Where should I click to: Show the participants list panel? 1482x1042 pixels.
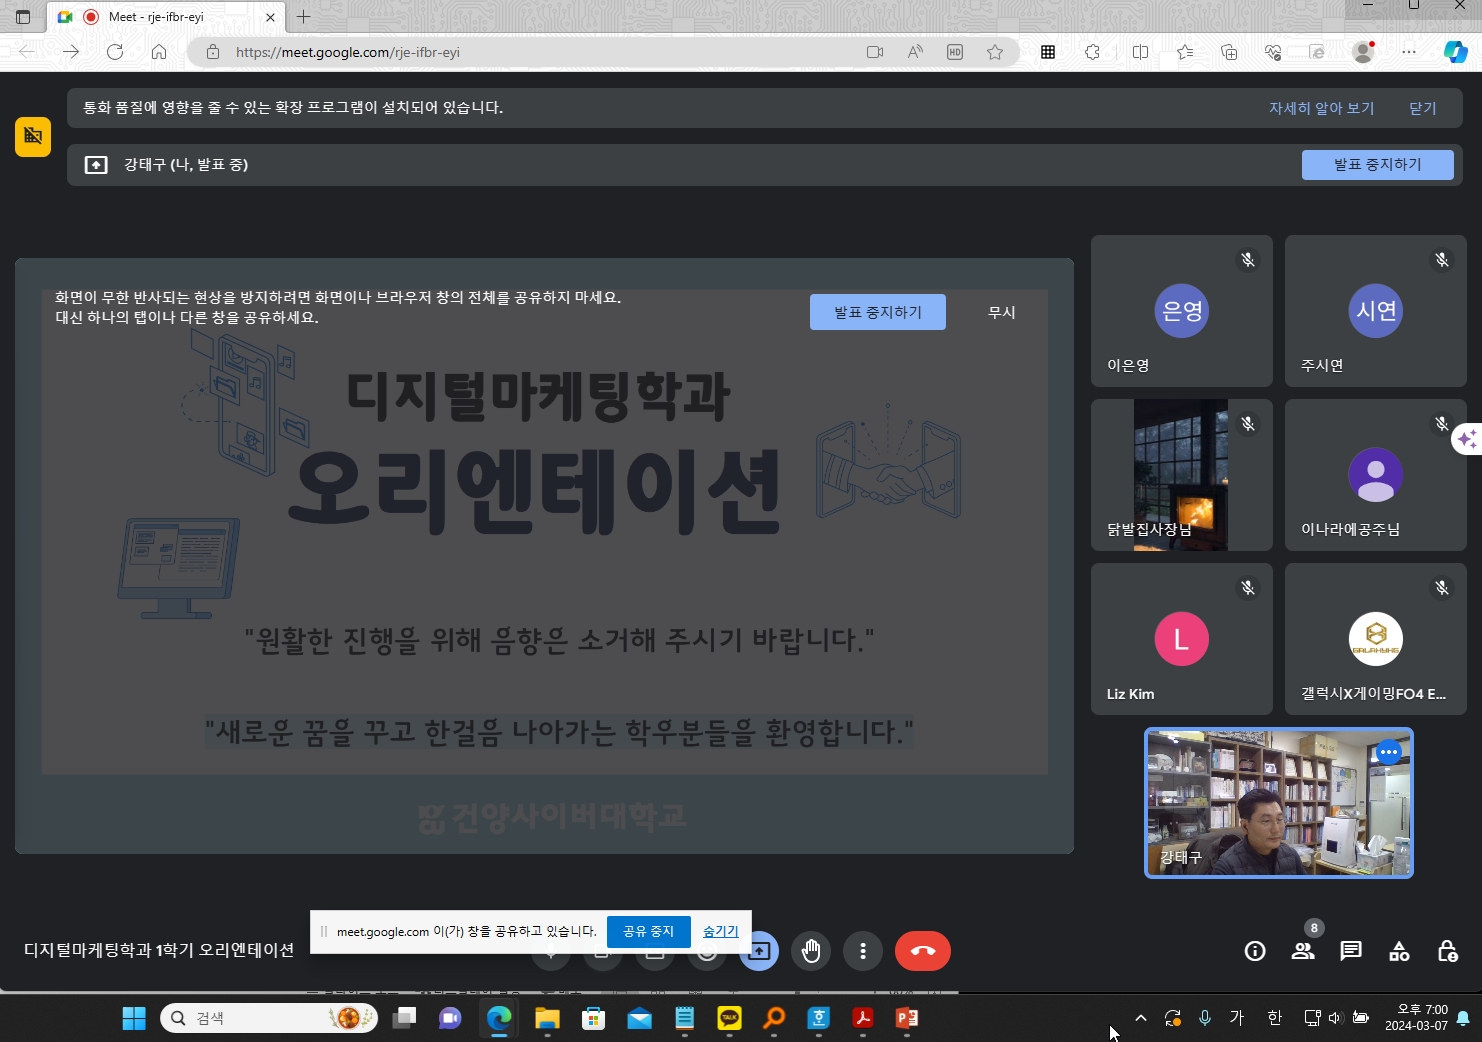1303,951
